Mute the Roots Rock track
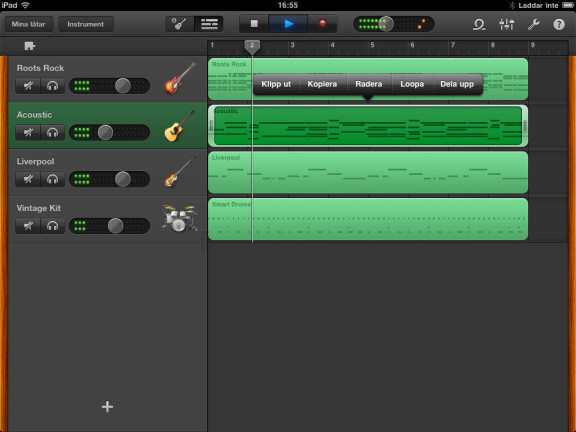Screen dimensions: 576x432 (x=28, y=86)
